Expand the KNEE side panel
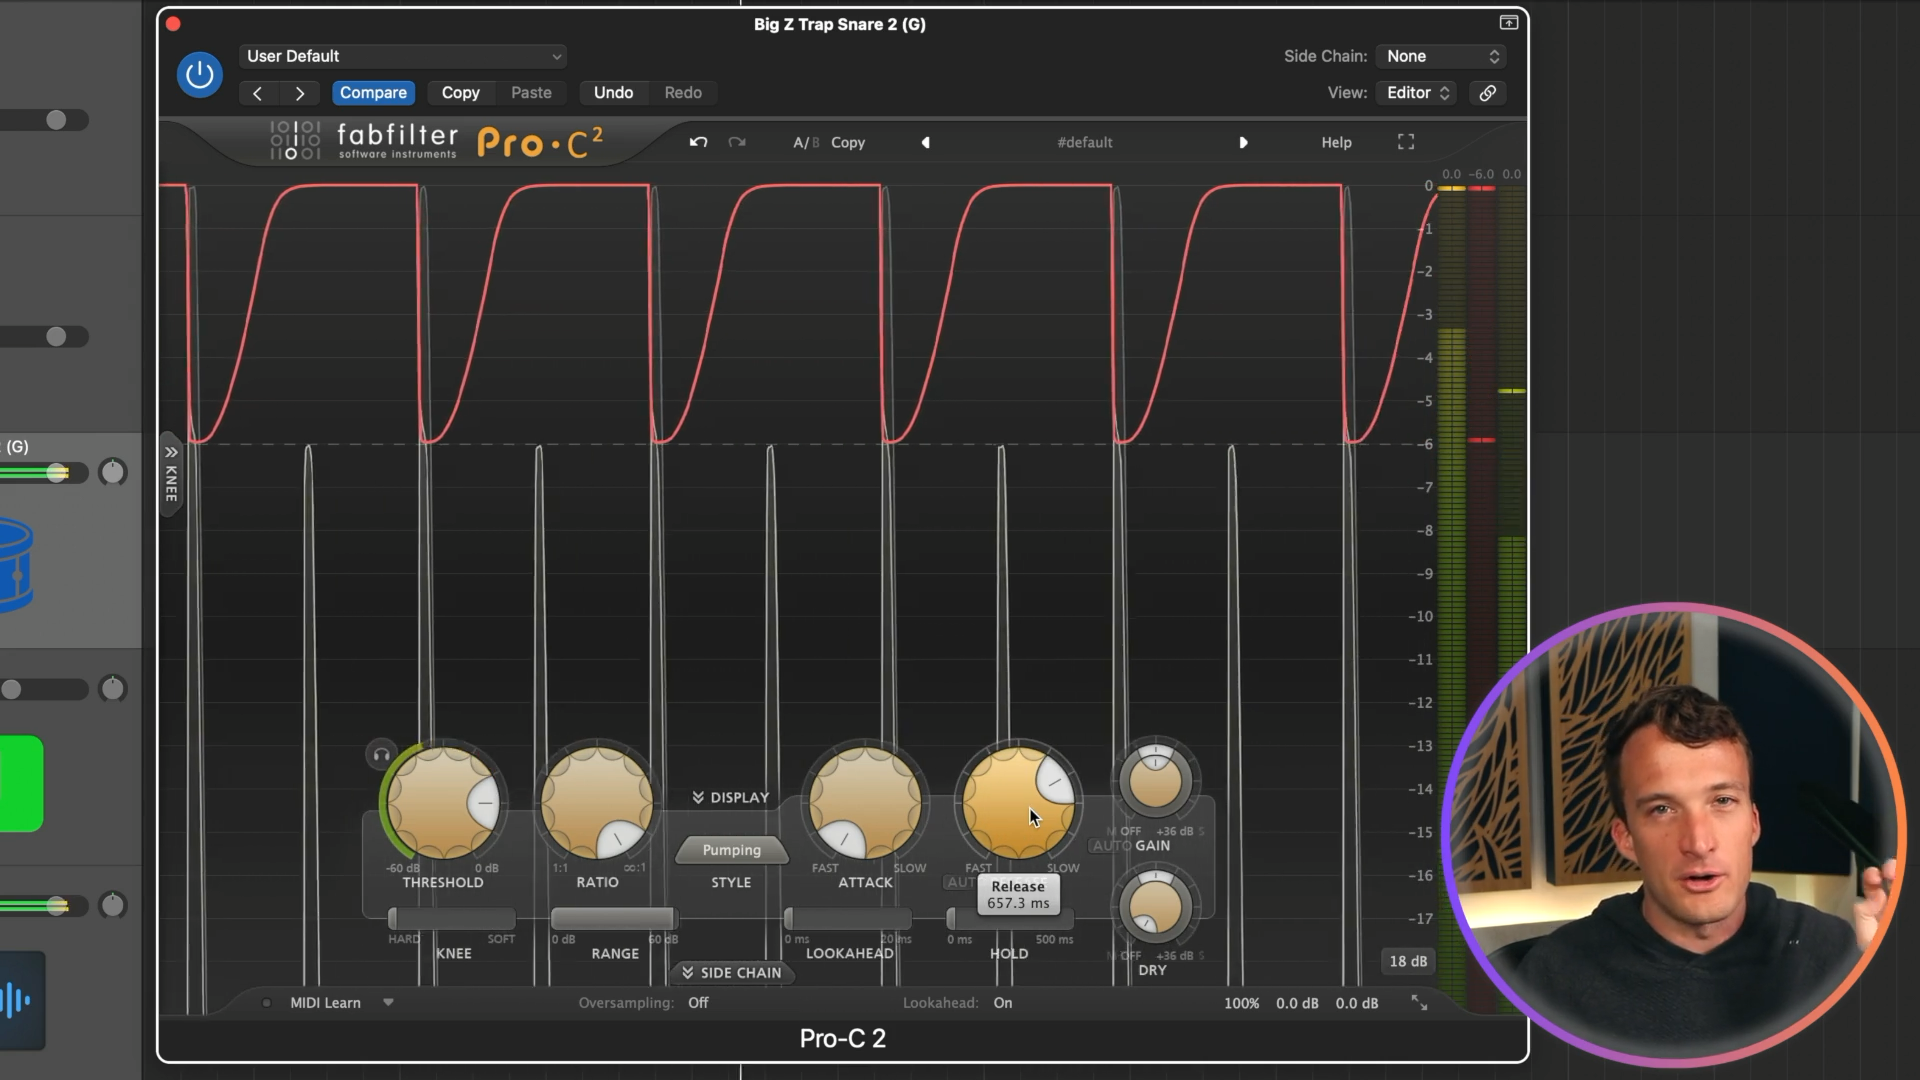The width and height of the screenshot is (1920, 1080). 171,475
